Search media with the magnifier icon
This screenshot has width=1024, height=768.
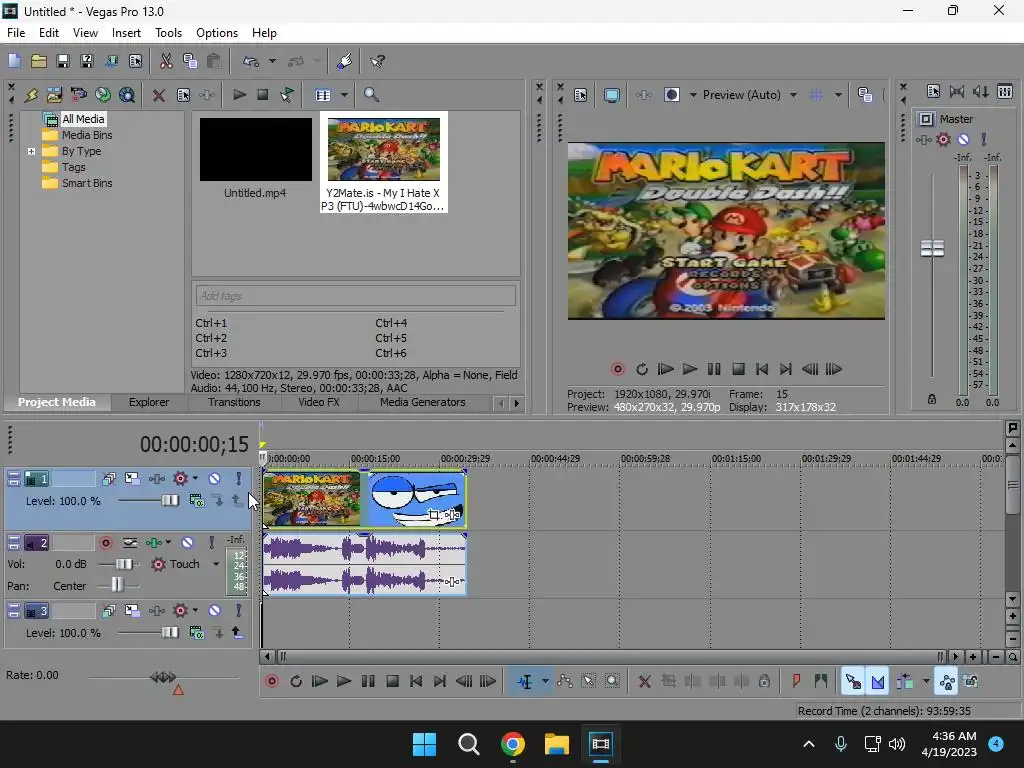click(371, 95)
